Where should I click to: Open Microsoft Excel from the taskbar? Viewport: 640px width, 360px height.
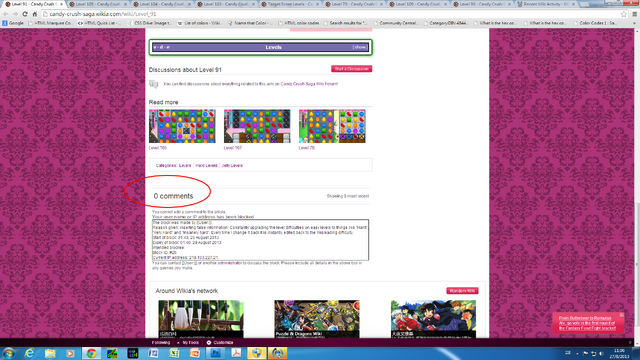point(174,353)
